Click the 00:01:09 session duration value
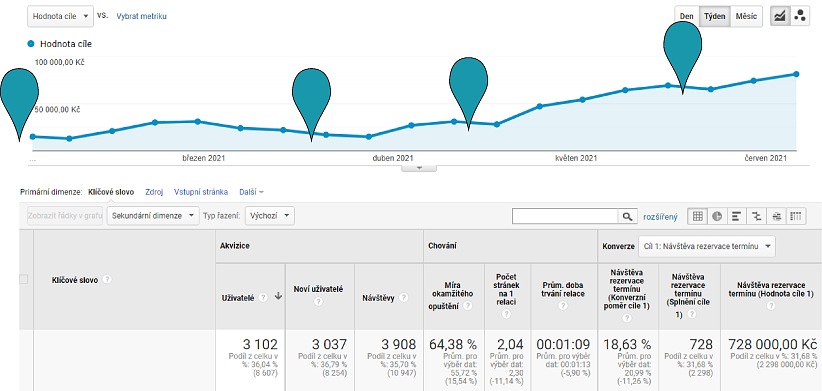 coord(563,344)
